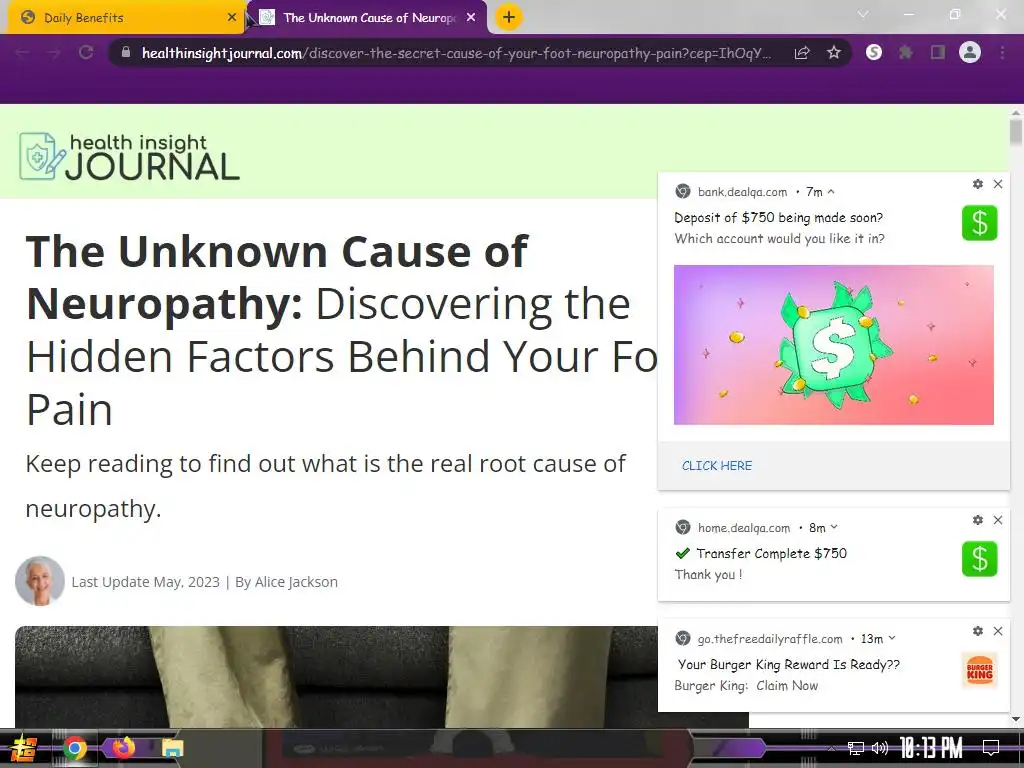Open the notification center tray icon

click(x=991, y=748)
